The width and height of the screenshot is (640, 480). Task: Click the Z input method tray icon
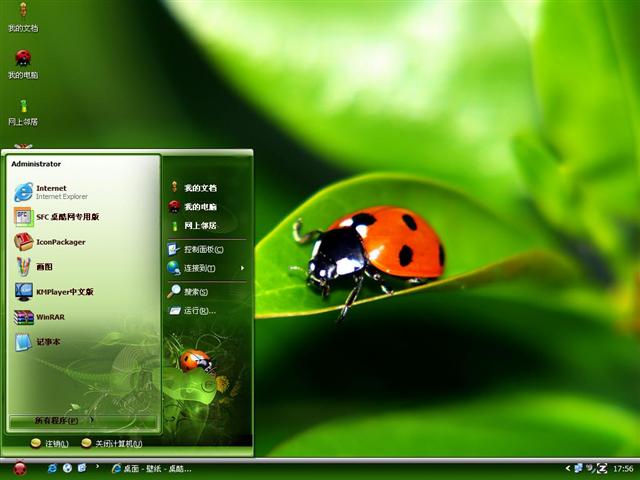(602, 468)
